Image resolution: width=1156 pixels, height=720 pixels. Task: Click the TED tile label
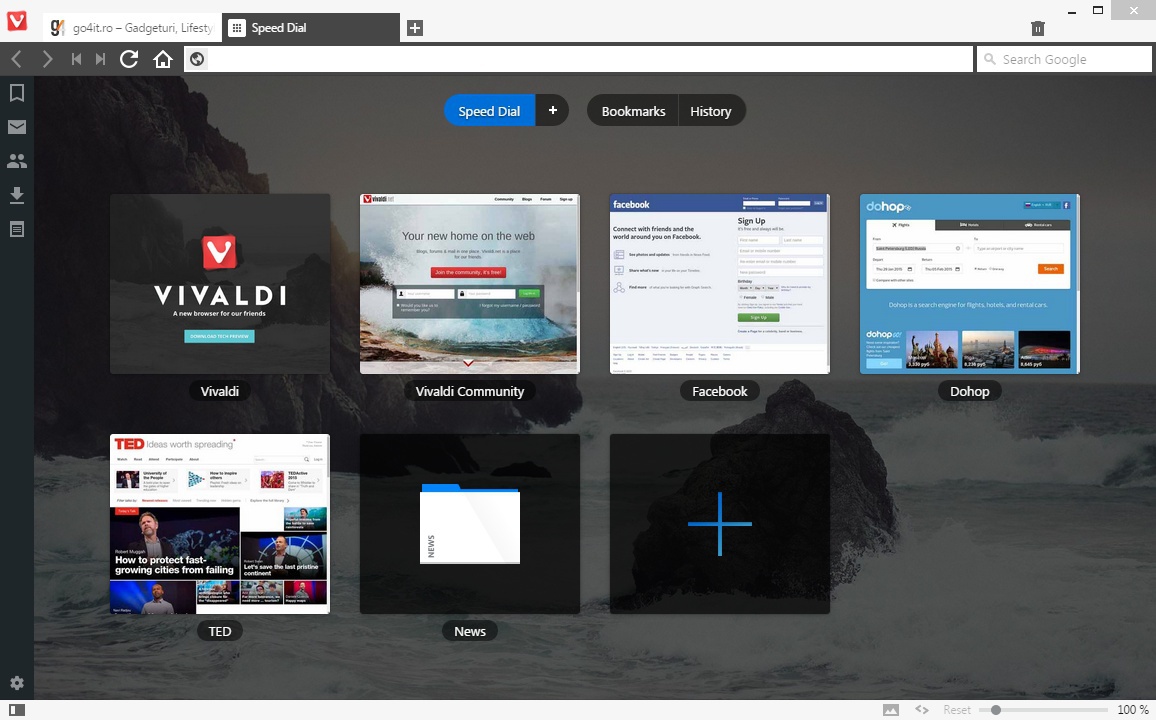click(220, 632)
